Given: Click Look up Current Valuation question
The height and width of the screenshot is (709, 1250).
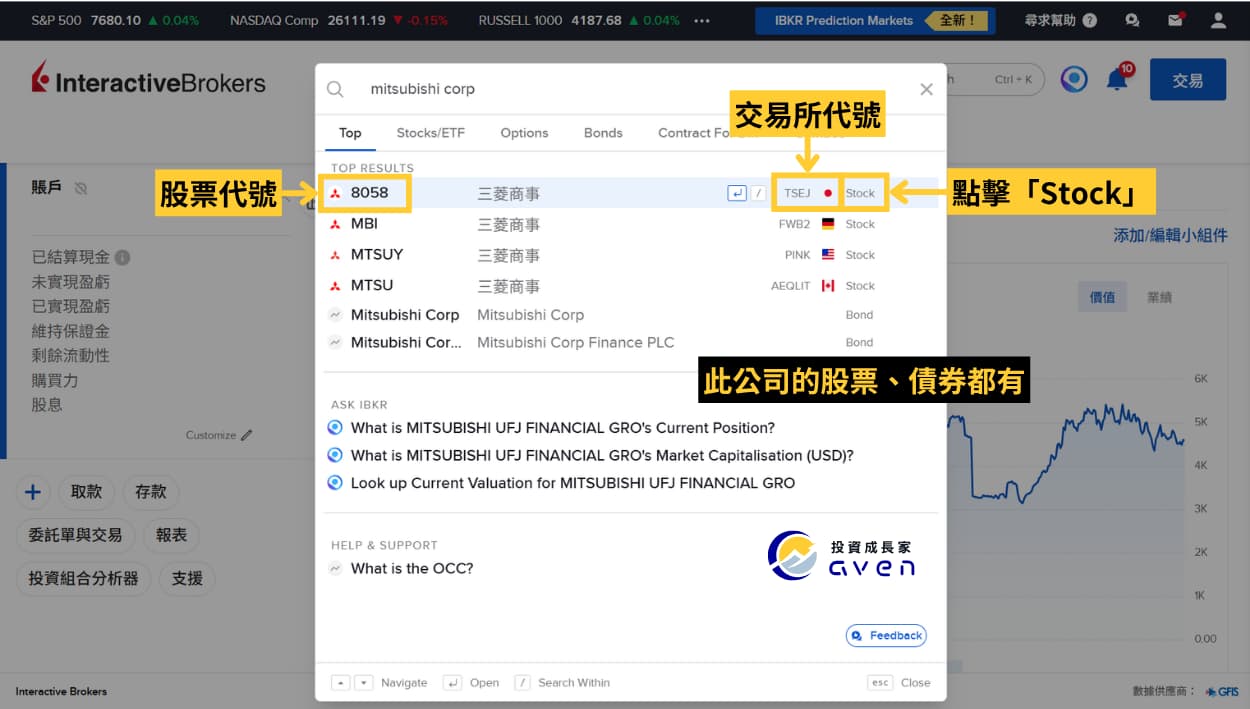Looking at the screenshot, I should [573, 483].
